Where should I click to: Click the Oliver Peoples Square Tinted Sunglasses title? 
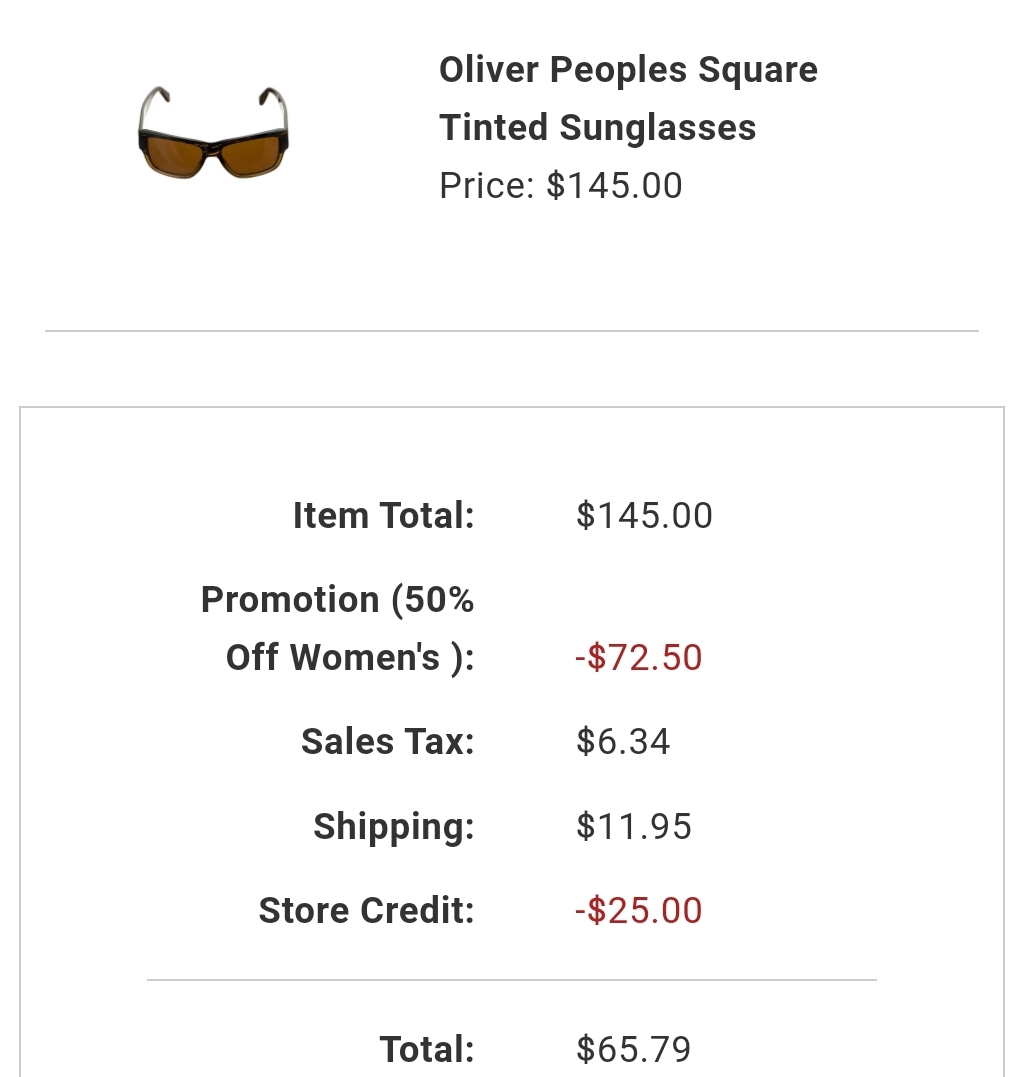pyautogui.click(x=628, y=98)
